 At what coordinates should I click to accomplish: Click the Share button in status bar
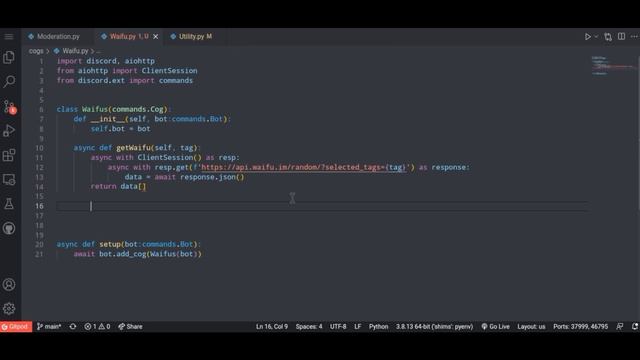(x=131, y=327)
